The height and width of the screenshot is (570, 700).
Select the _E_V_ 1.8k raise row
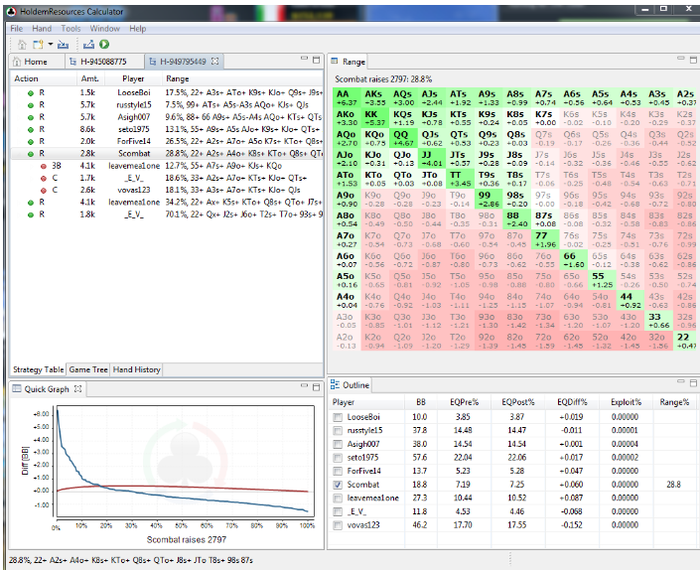167,215
